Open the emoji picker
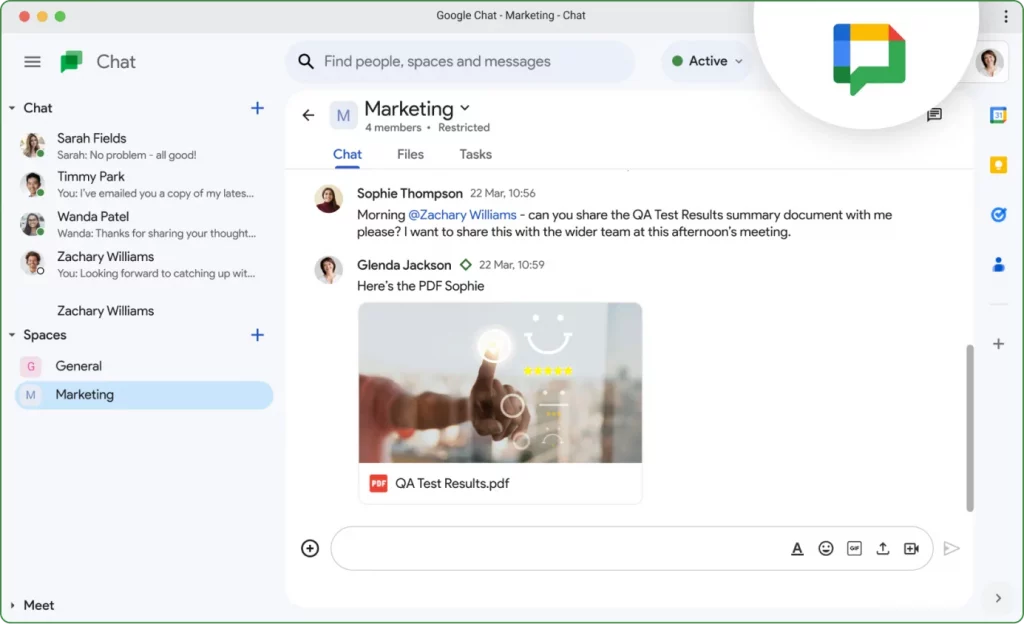The height and width of the screenshot is (624, 1024). [x=825, y=548]
